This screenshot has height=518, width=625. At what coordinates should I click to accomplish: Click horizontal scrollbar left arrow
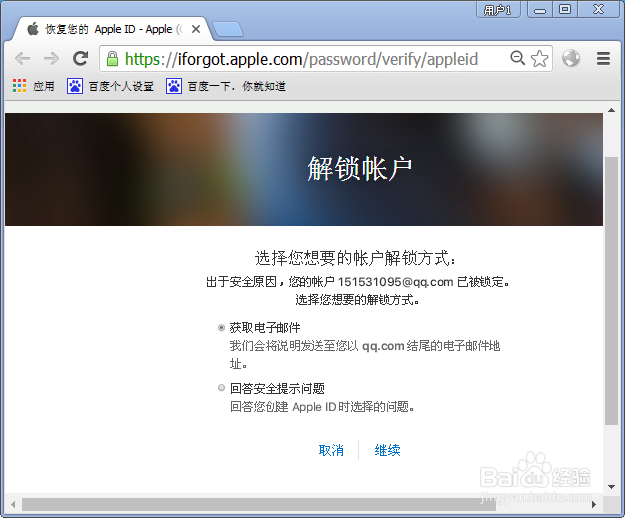click(13, 504)
